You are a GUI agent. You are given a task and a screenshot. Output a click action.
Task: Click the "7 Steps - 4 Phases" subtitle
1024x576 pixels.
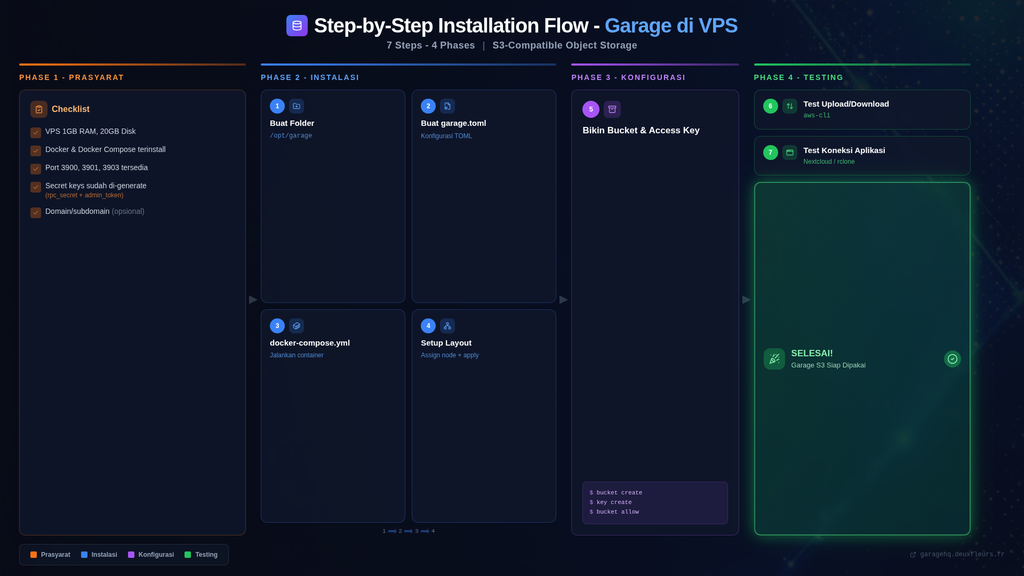pyautogui.click(x=430, y=45)
